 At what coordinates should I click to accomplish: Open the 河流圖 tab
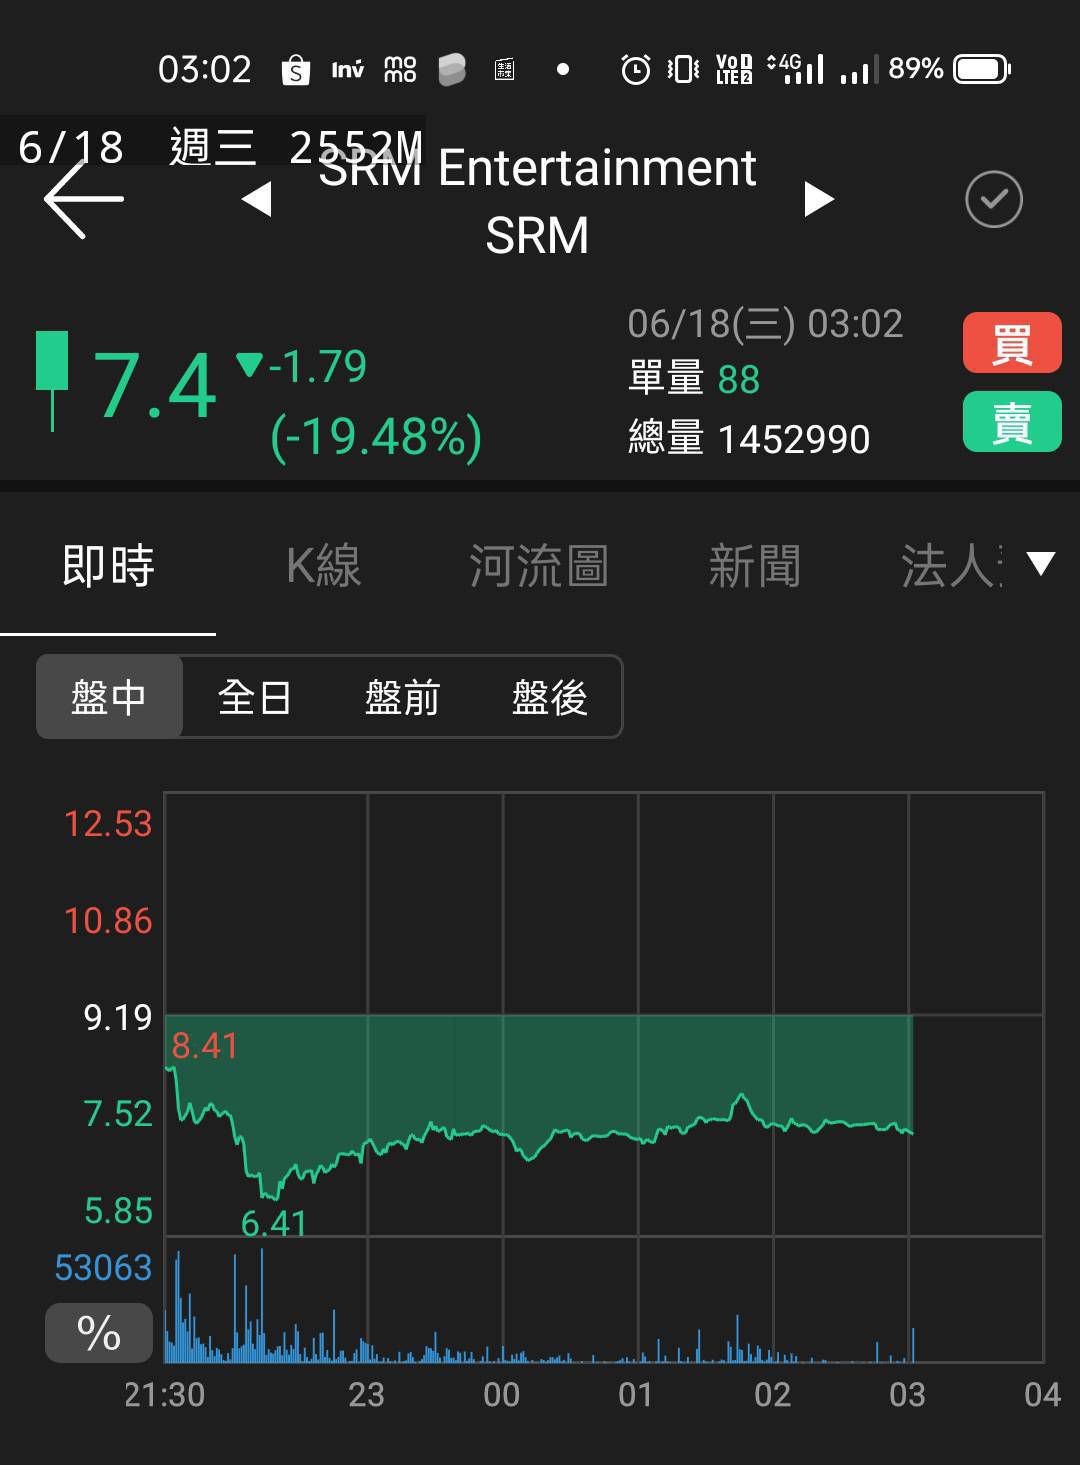pyautogui.click(x=539, y=566)
